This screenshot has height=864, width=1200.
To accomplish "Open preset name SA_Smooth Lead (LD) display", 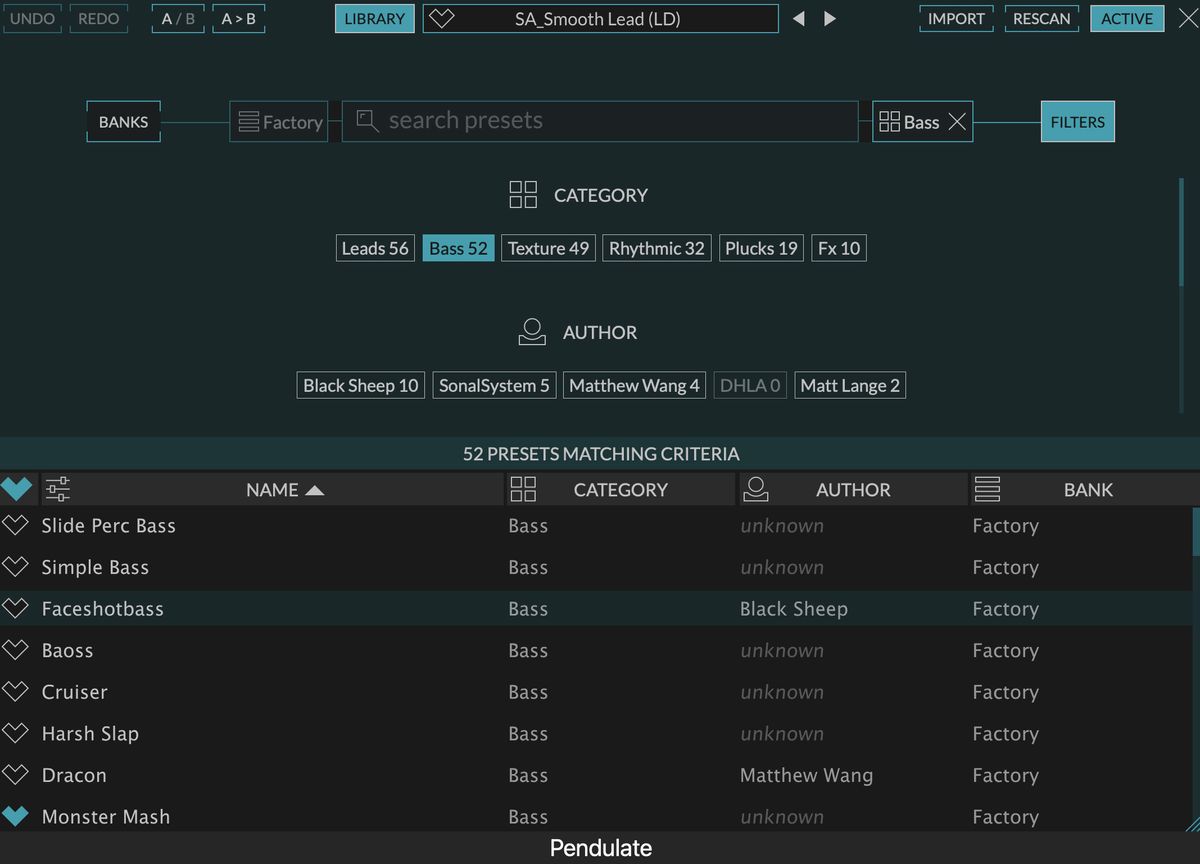I will coord(600,18).
